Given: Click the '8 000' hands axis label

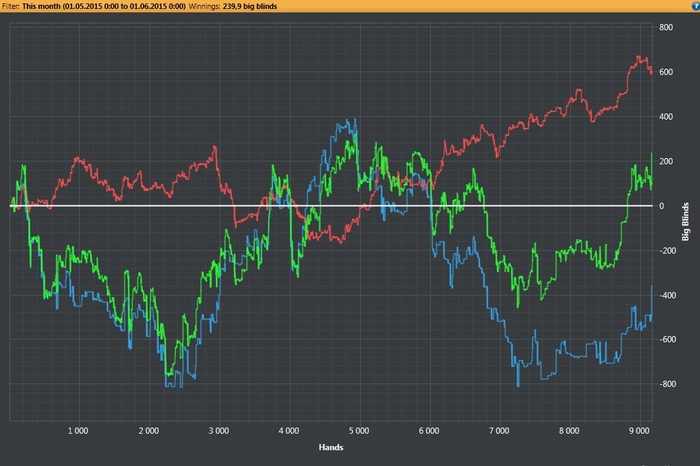Looking at the screenshot, I should (569, 431).
